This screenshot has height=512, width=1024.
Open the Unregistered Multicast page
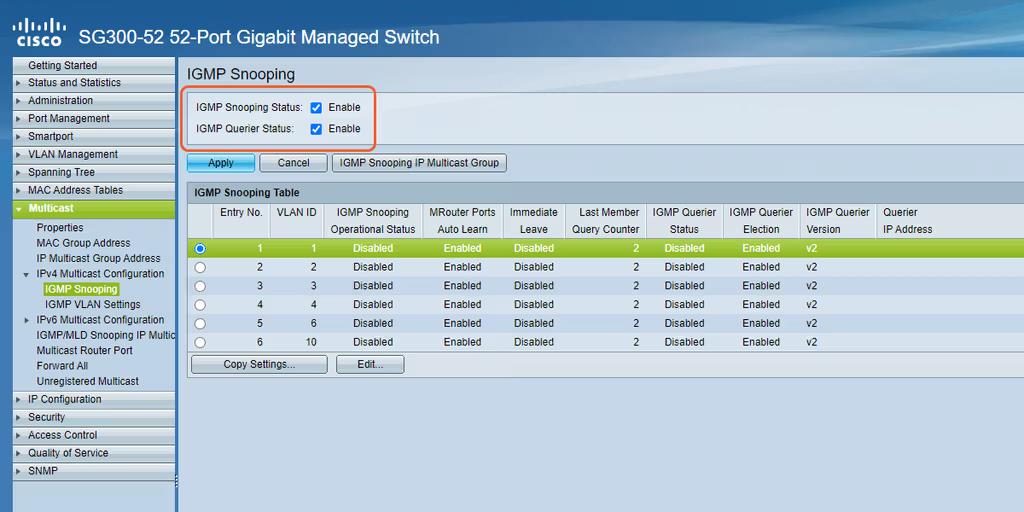(x=88, y=381)
